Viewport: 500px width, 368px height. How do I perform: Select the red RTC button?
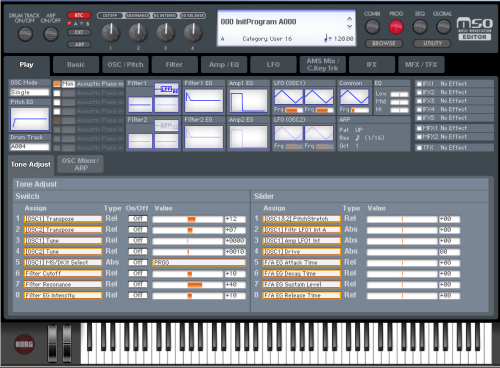point(79,15)
